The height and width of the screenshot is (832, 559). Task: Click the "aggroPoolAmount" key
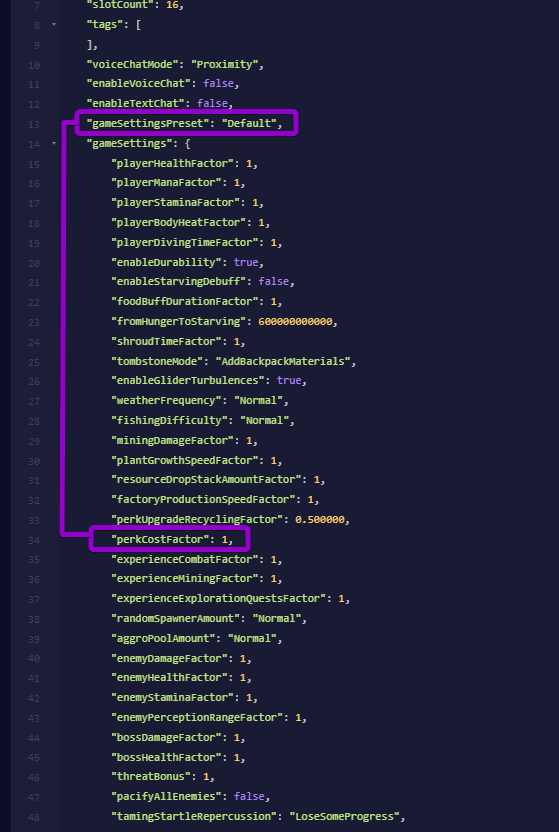163,638
